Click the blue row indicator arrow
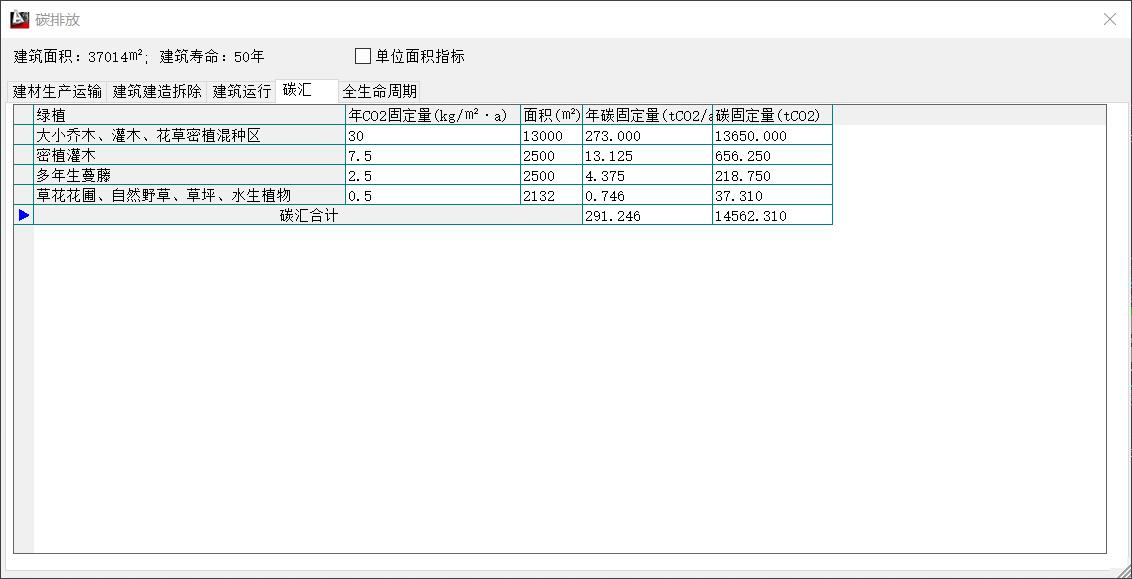 click(24, 215)
